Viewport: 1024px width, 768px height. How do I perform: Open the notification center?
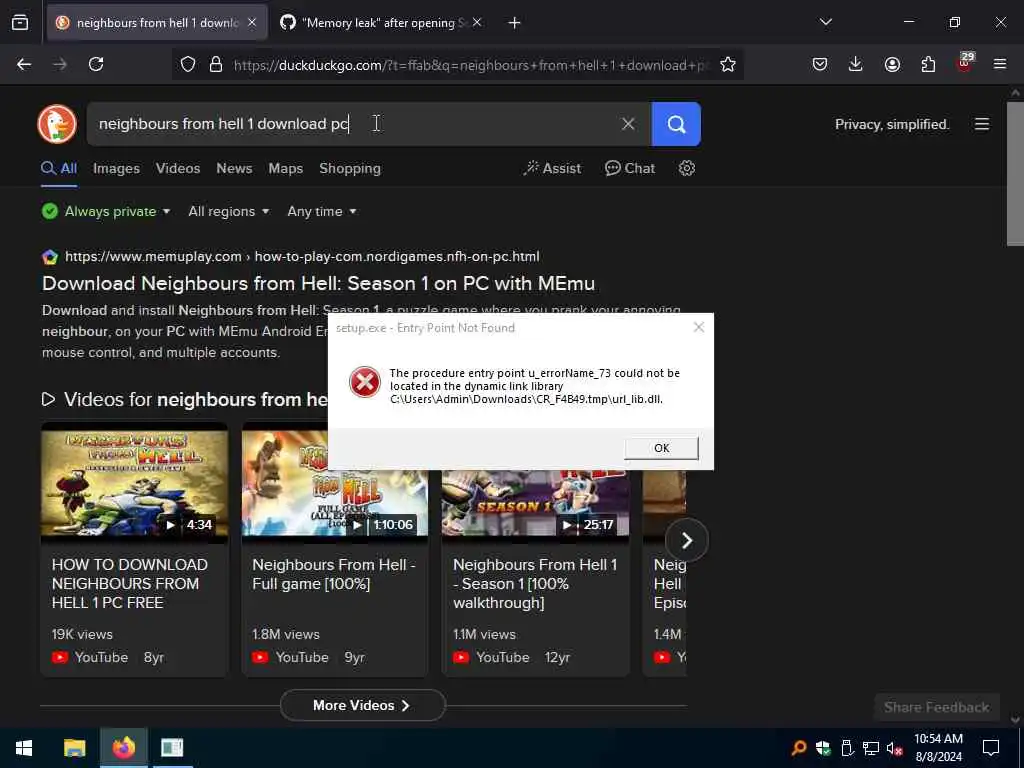pos(991,748)
